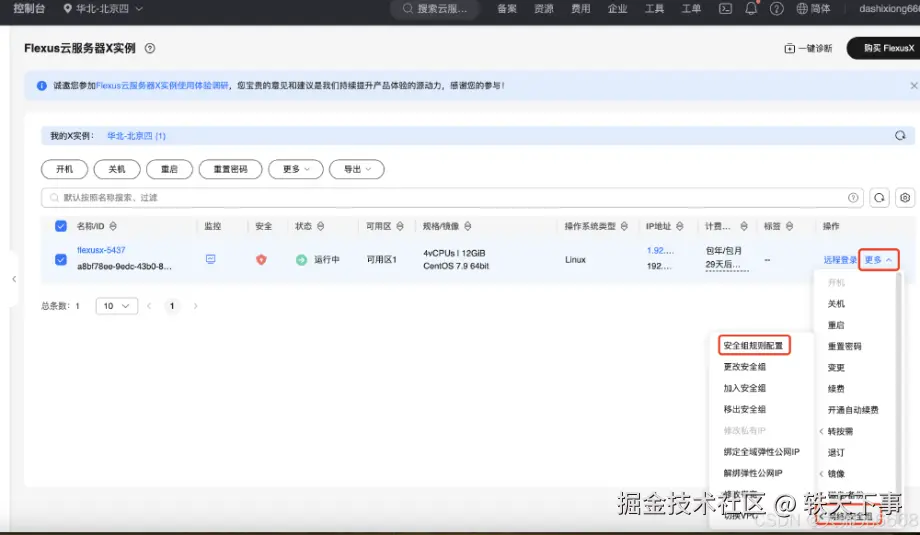920x535 pixels.
Task: Open the CloudShell terminal icon in top bar
Action: tap(725, 9)
